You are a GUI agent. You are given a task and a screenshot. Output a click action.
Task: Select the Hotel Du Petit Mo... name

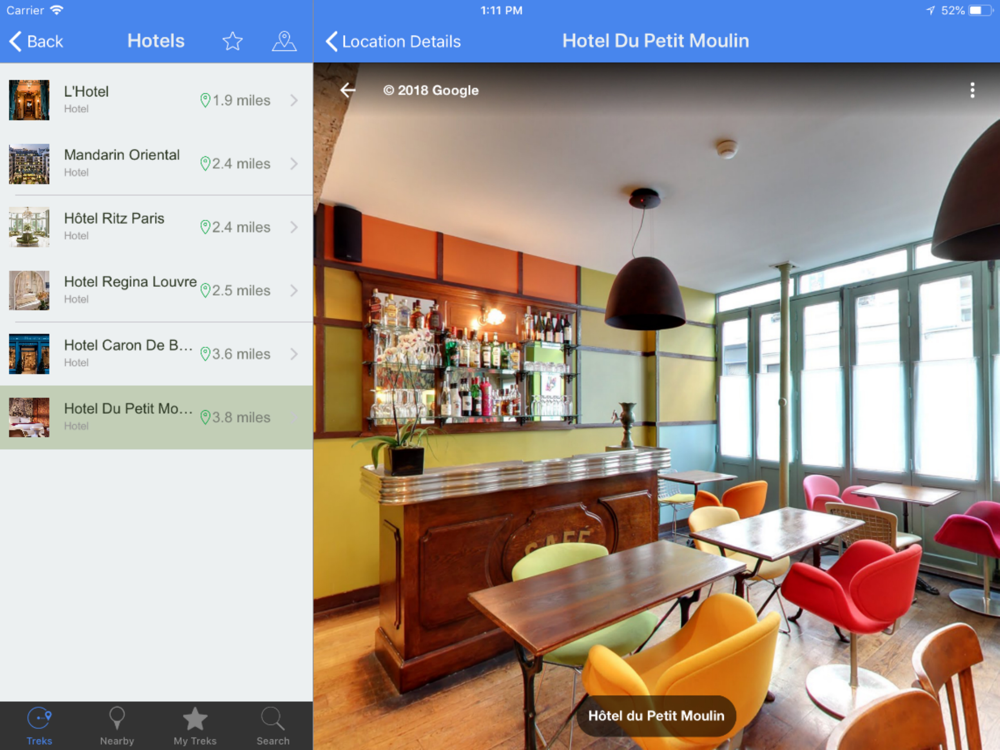pos(128,409)
